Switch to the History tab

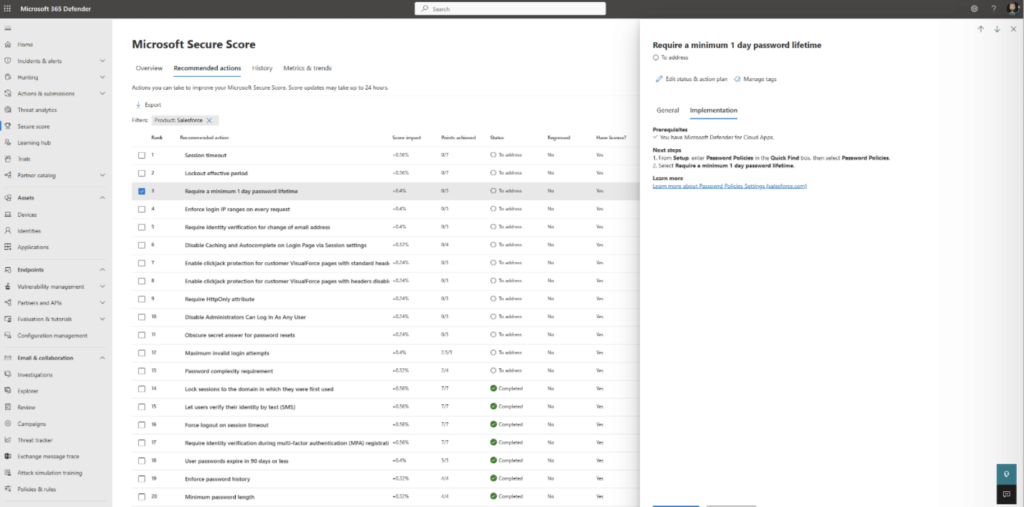coord(262,68)
